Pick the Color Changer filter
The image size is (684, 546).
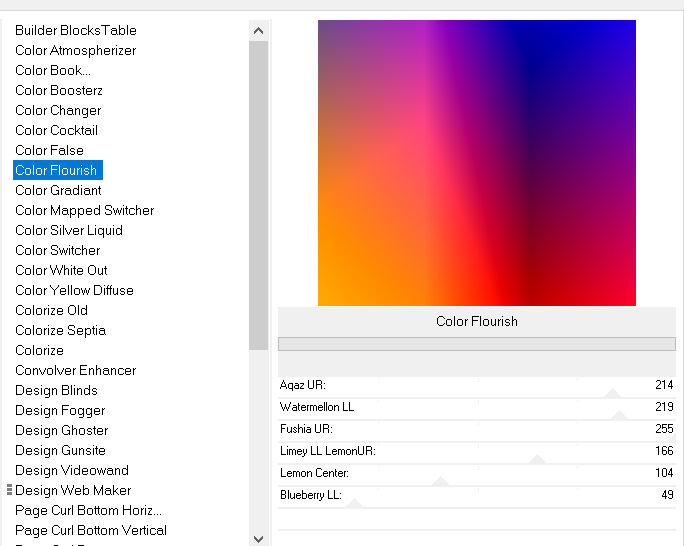click(x=58, y=110)
